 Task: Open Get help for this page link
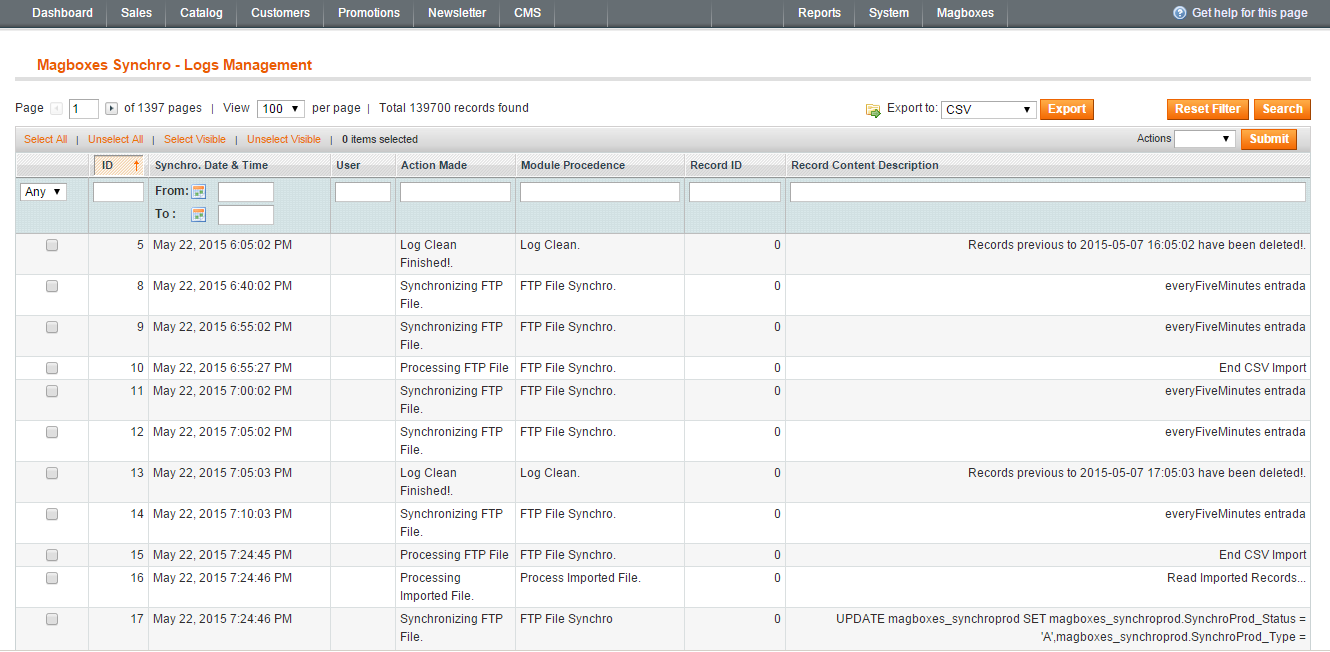pos(1250,13)
